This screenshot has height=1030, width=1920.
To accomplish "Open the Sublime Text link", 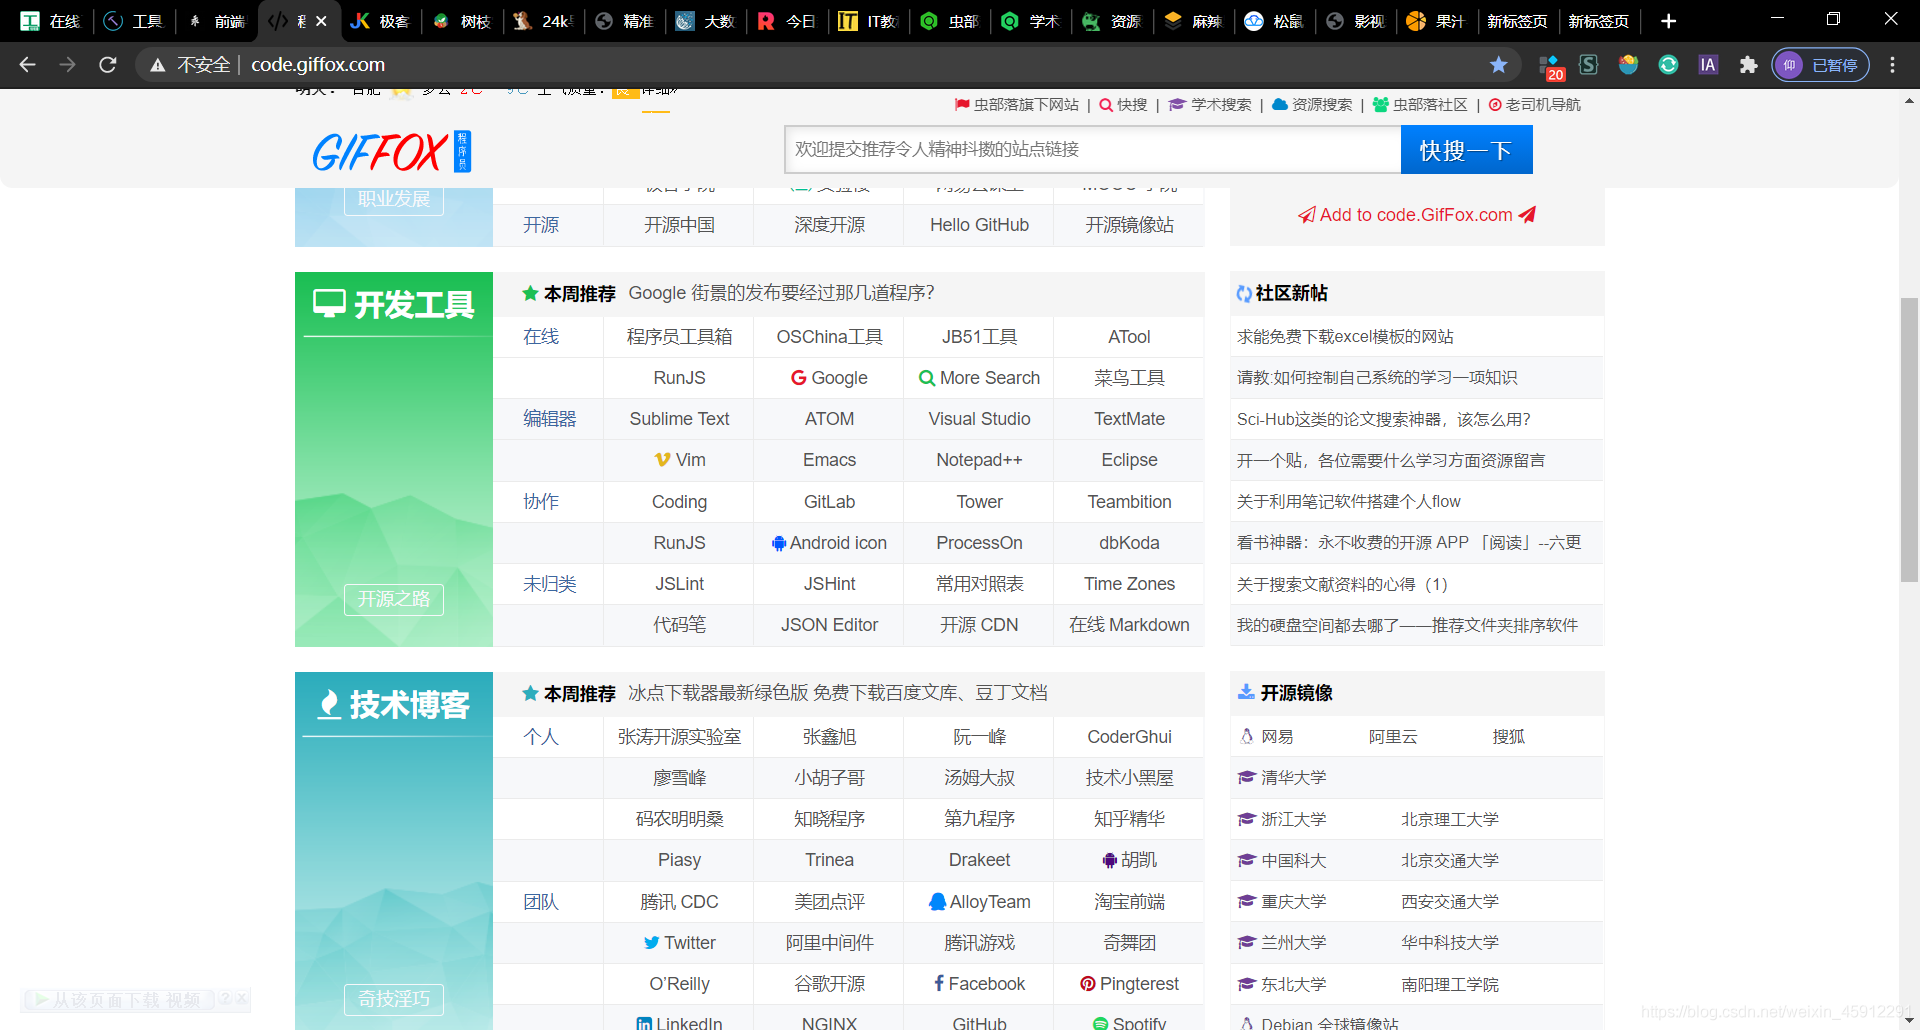I will [x=679, y=419].
